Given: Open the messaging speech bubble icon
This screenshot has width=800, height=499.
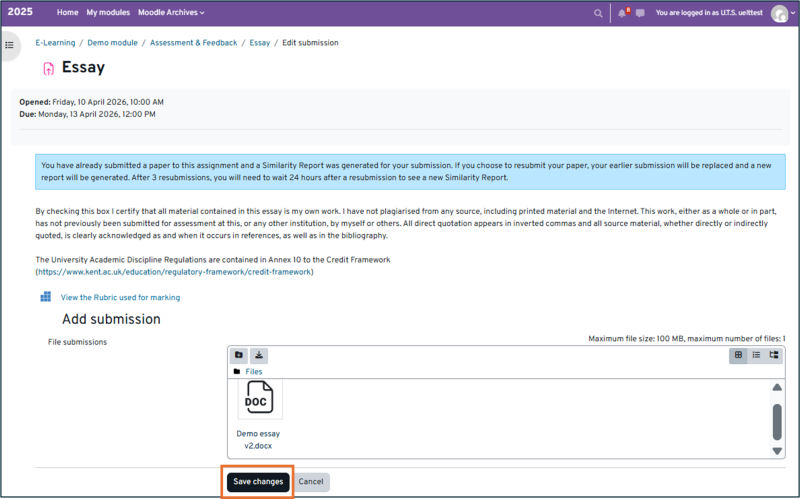Looking at the screenshot, I should (640, 13).
